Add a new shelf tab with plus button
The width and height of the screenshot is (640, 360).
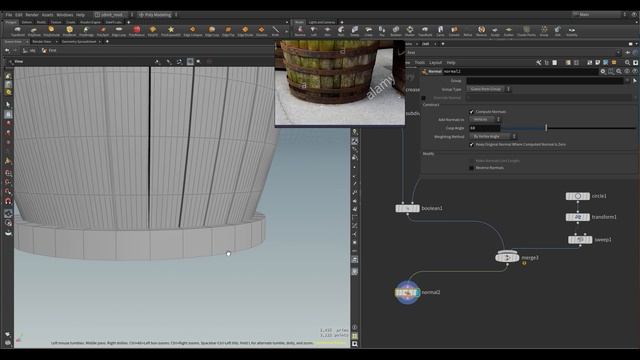point(129,22)
